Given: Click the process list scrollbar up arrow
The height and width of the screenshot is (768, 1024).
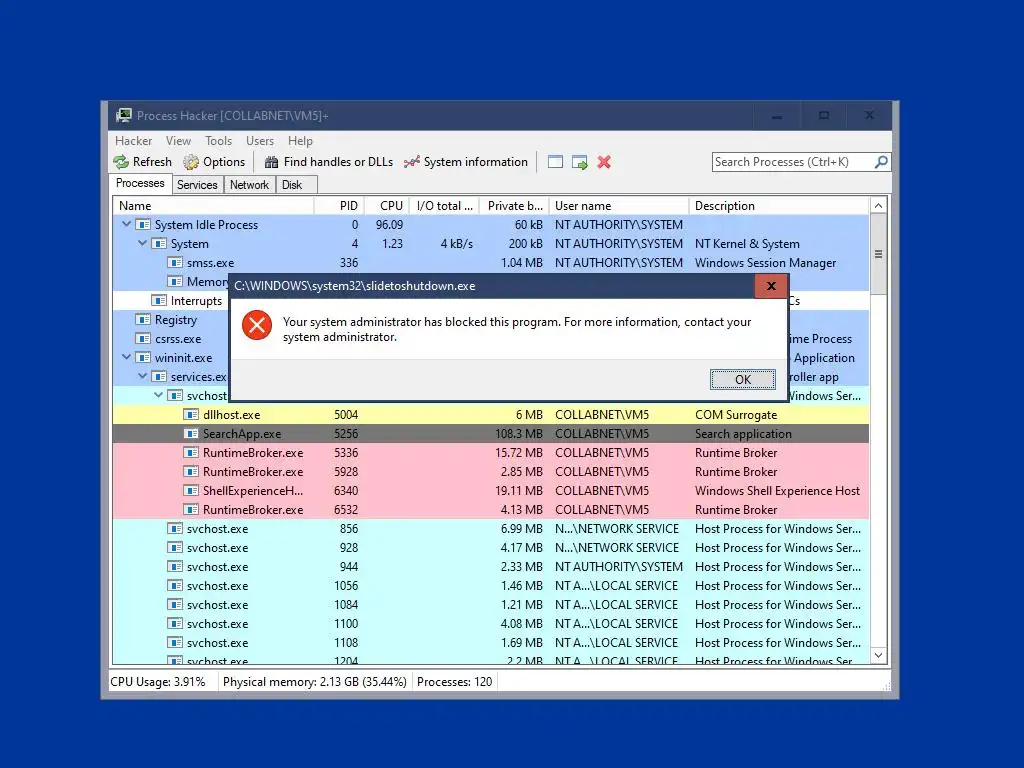Looking at the screenshot, I should tap(878, 206).
